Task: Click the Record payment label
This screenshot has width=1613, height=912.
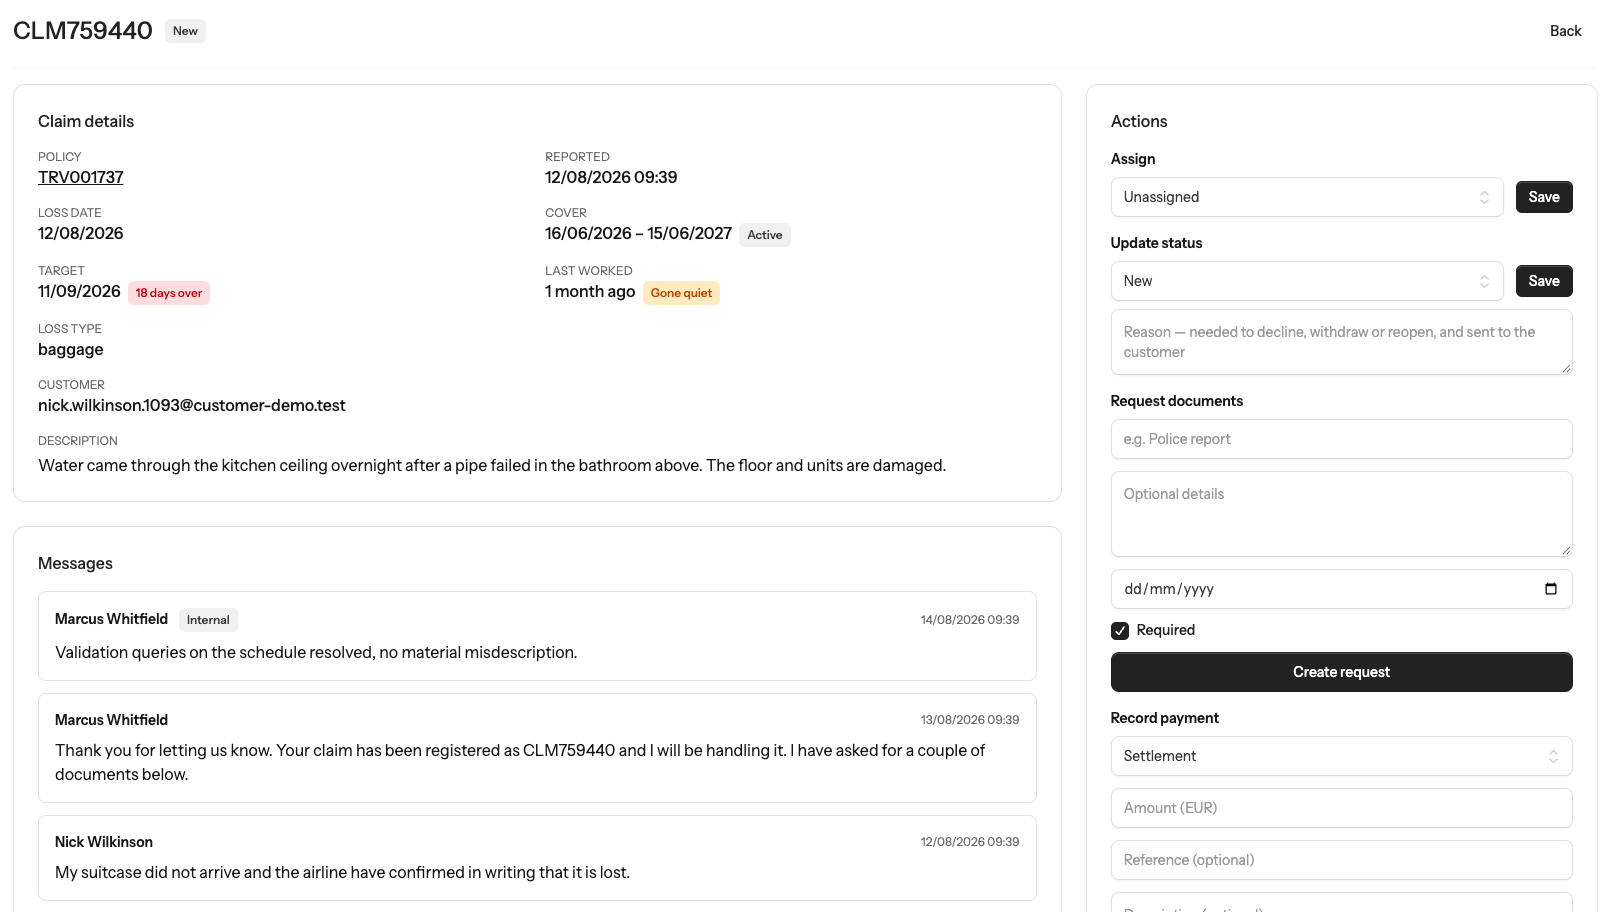Action: [x=1164, y=718]
